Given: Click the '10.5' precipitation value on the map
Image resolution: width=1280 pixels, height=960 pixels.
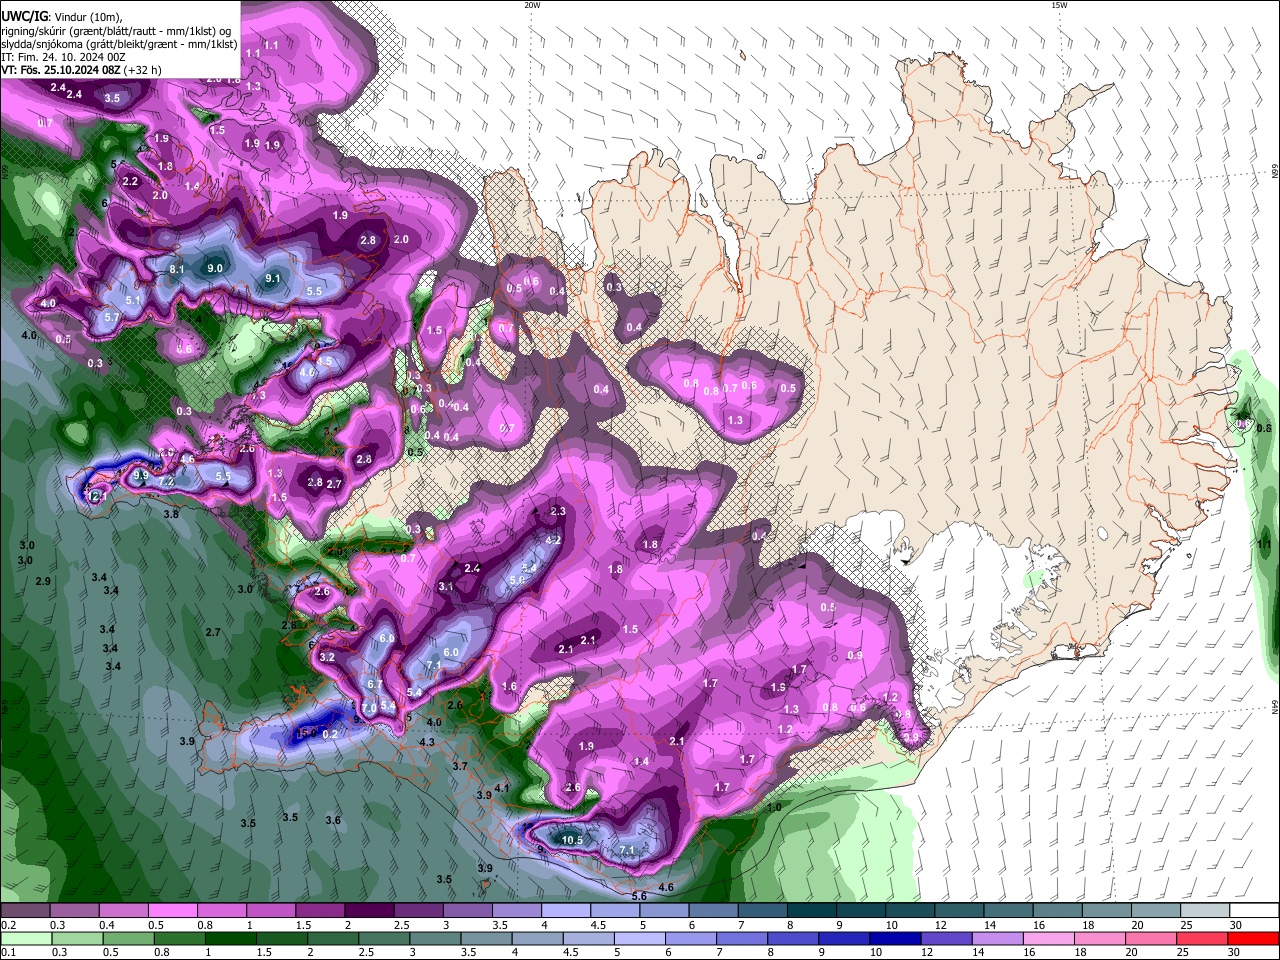Looking at the screenshot, I should pos(572,840).
